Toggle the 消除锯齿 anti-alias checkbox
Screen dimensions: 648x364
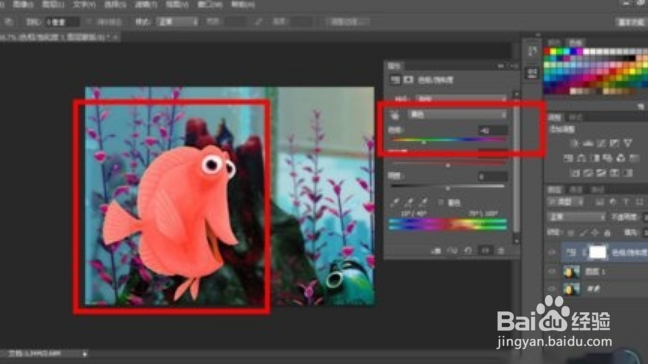coord(89,22)
